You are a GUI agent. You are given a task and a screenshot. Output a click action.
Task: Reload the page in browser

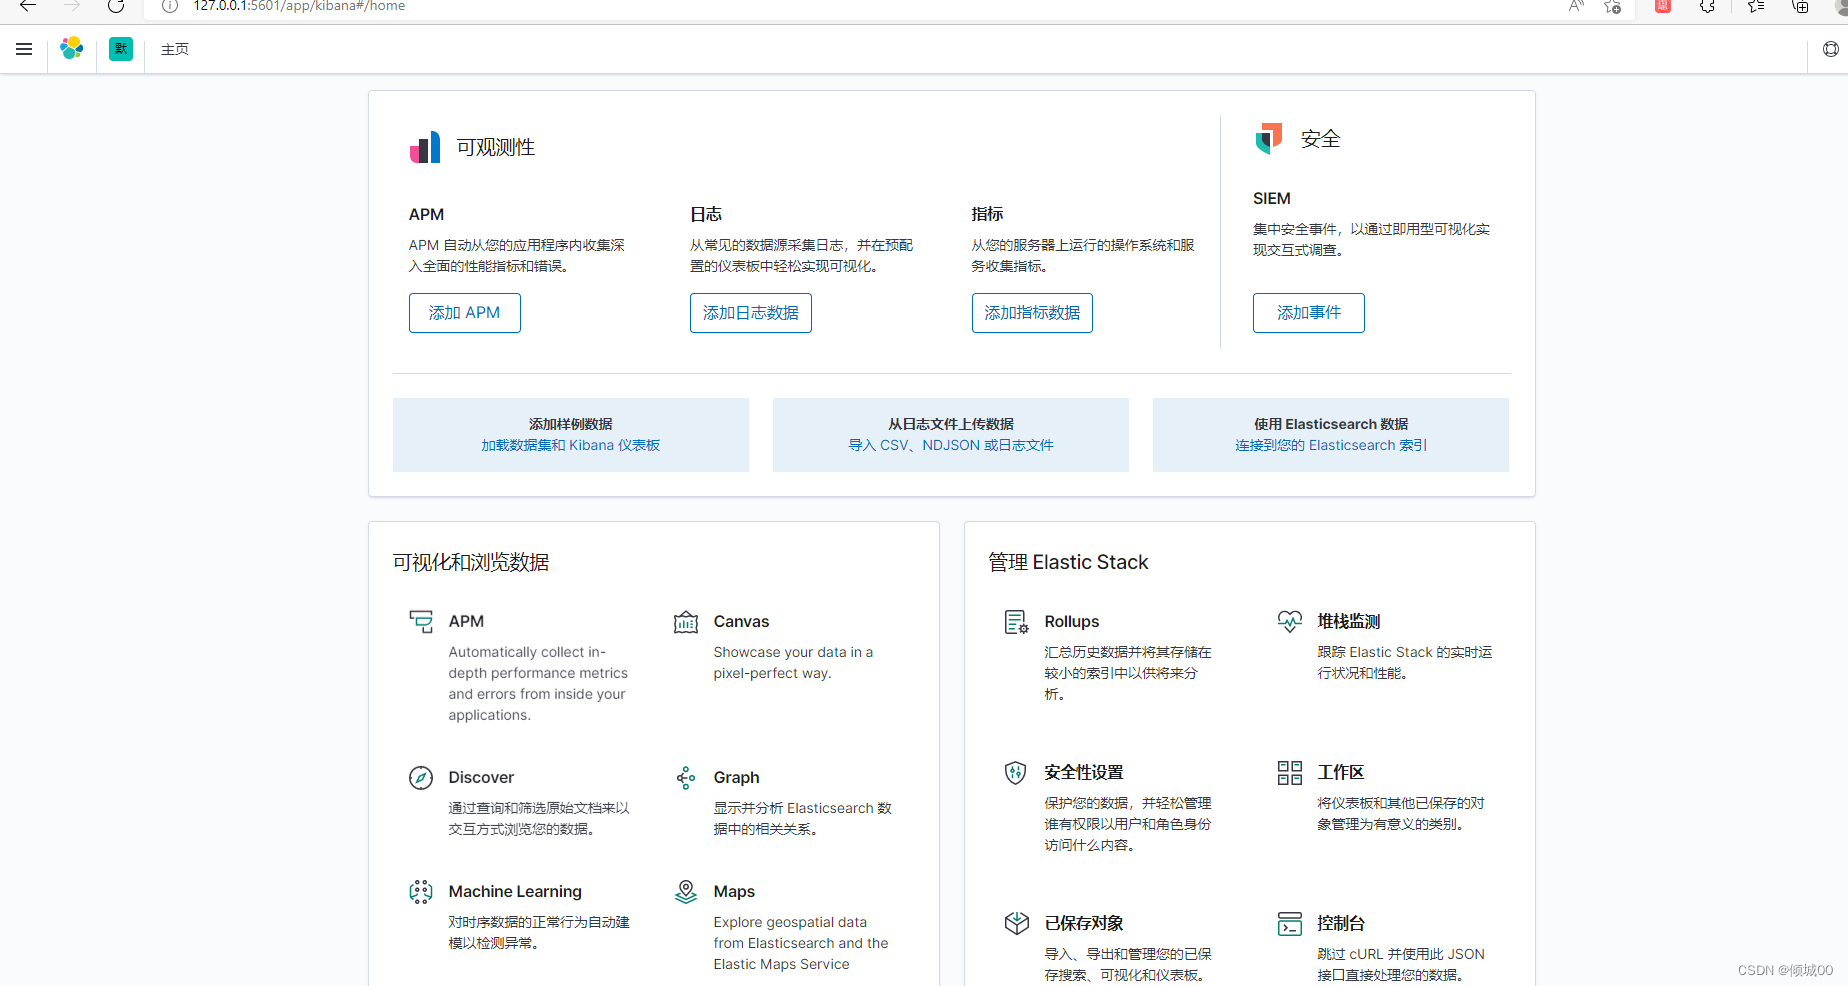[x=116, y=6]
